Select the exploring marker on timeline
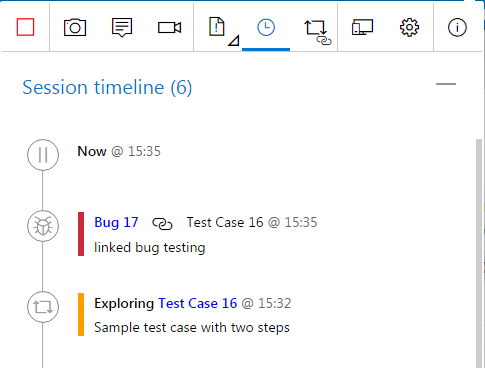Viewport: 485px width, 368px height. tap(43, 307)
